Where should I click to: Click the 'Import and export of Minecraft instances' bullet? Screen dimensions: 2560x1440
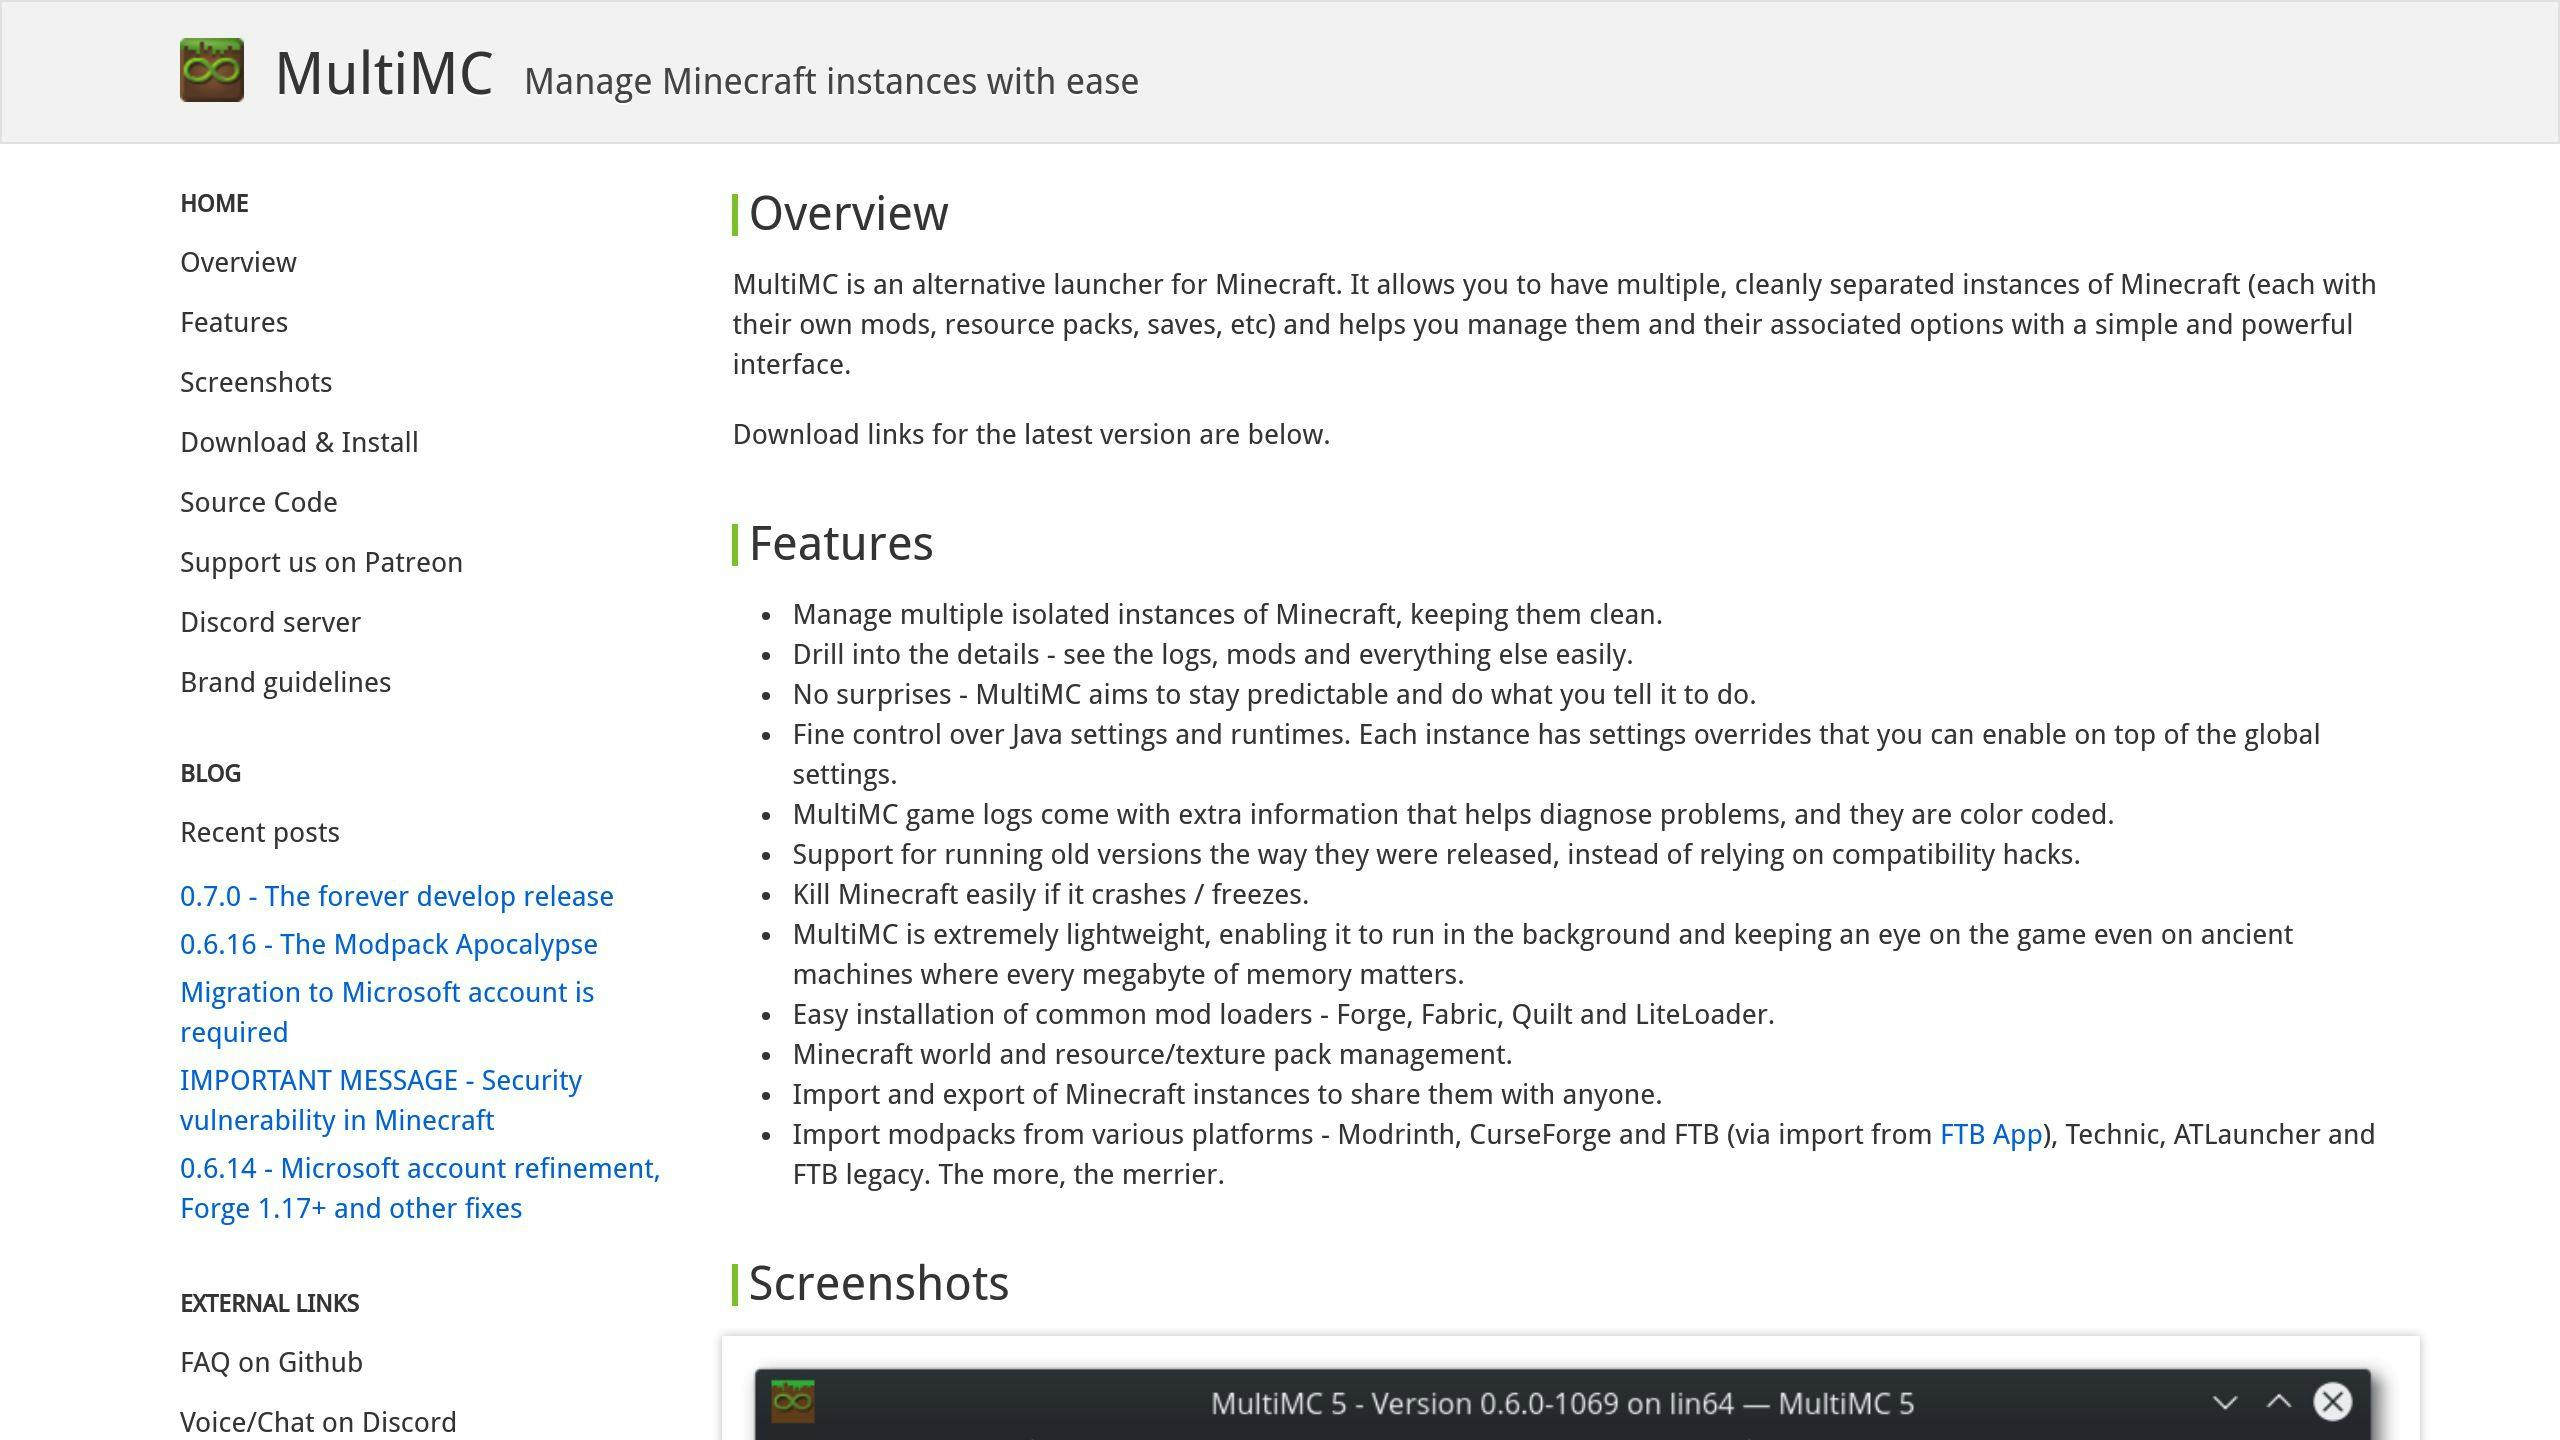coord(1227,1094)
